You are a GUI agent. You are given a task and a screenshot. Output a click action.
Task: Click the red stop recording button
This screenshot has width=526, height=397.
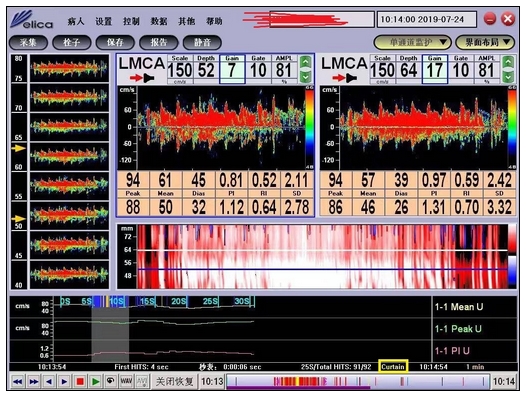[80, 382]
